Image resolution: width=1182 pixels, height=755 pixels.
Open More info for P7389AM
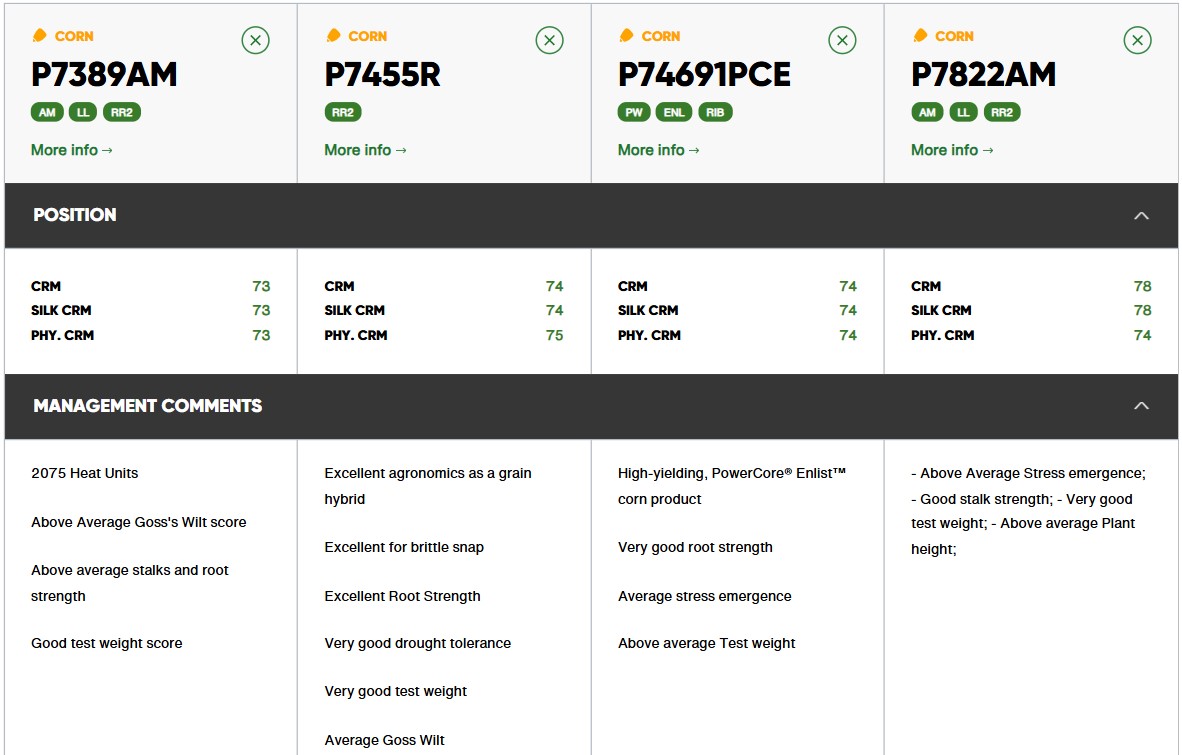71,150
